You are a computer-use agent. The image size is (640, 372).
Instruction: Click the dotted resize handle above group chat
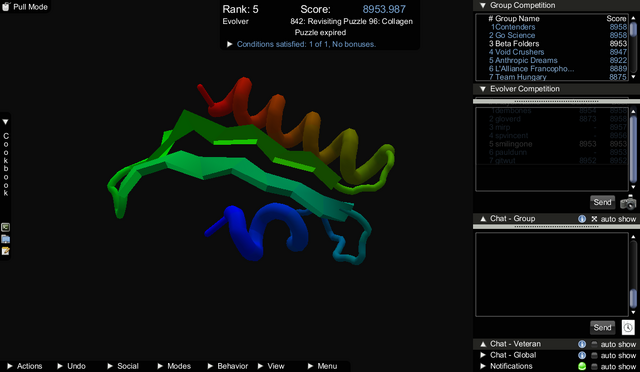556,226
